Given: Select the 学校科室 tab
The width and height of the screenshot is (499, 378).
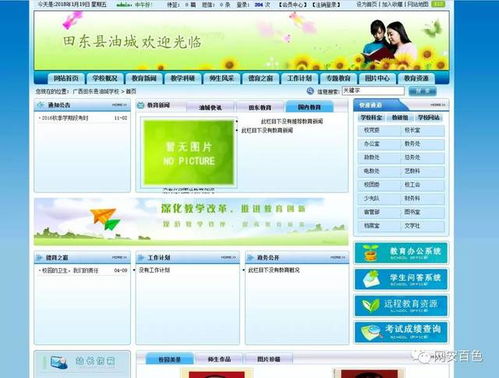Looking at the screenshot, I should pos(371,118).
